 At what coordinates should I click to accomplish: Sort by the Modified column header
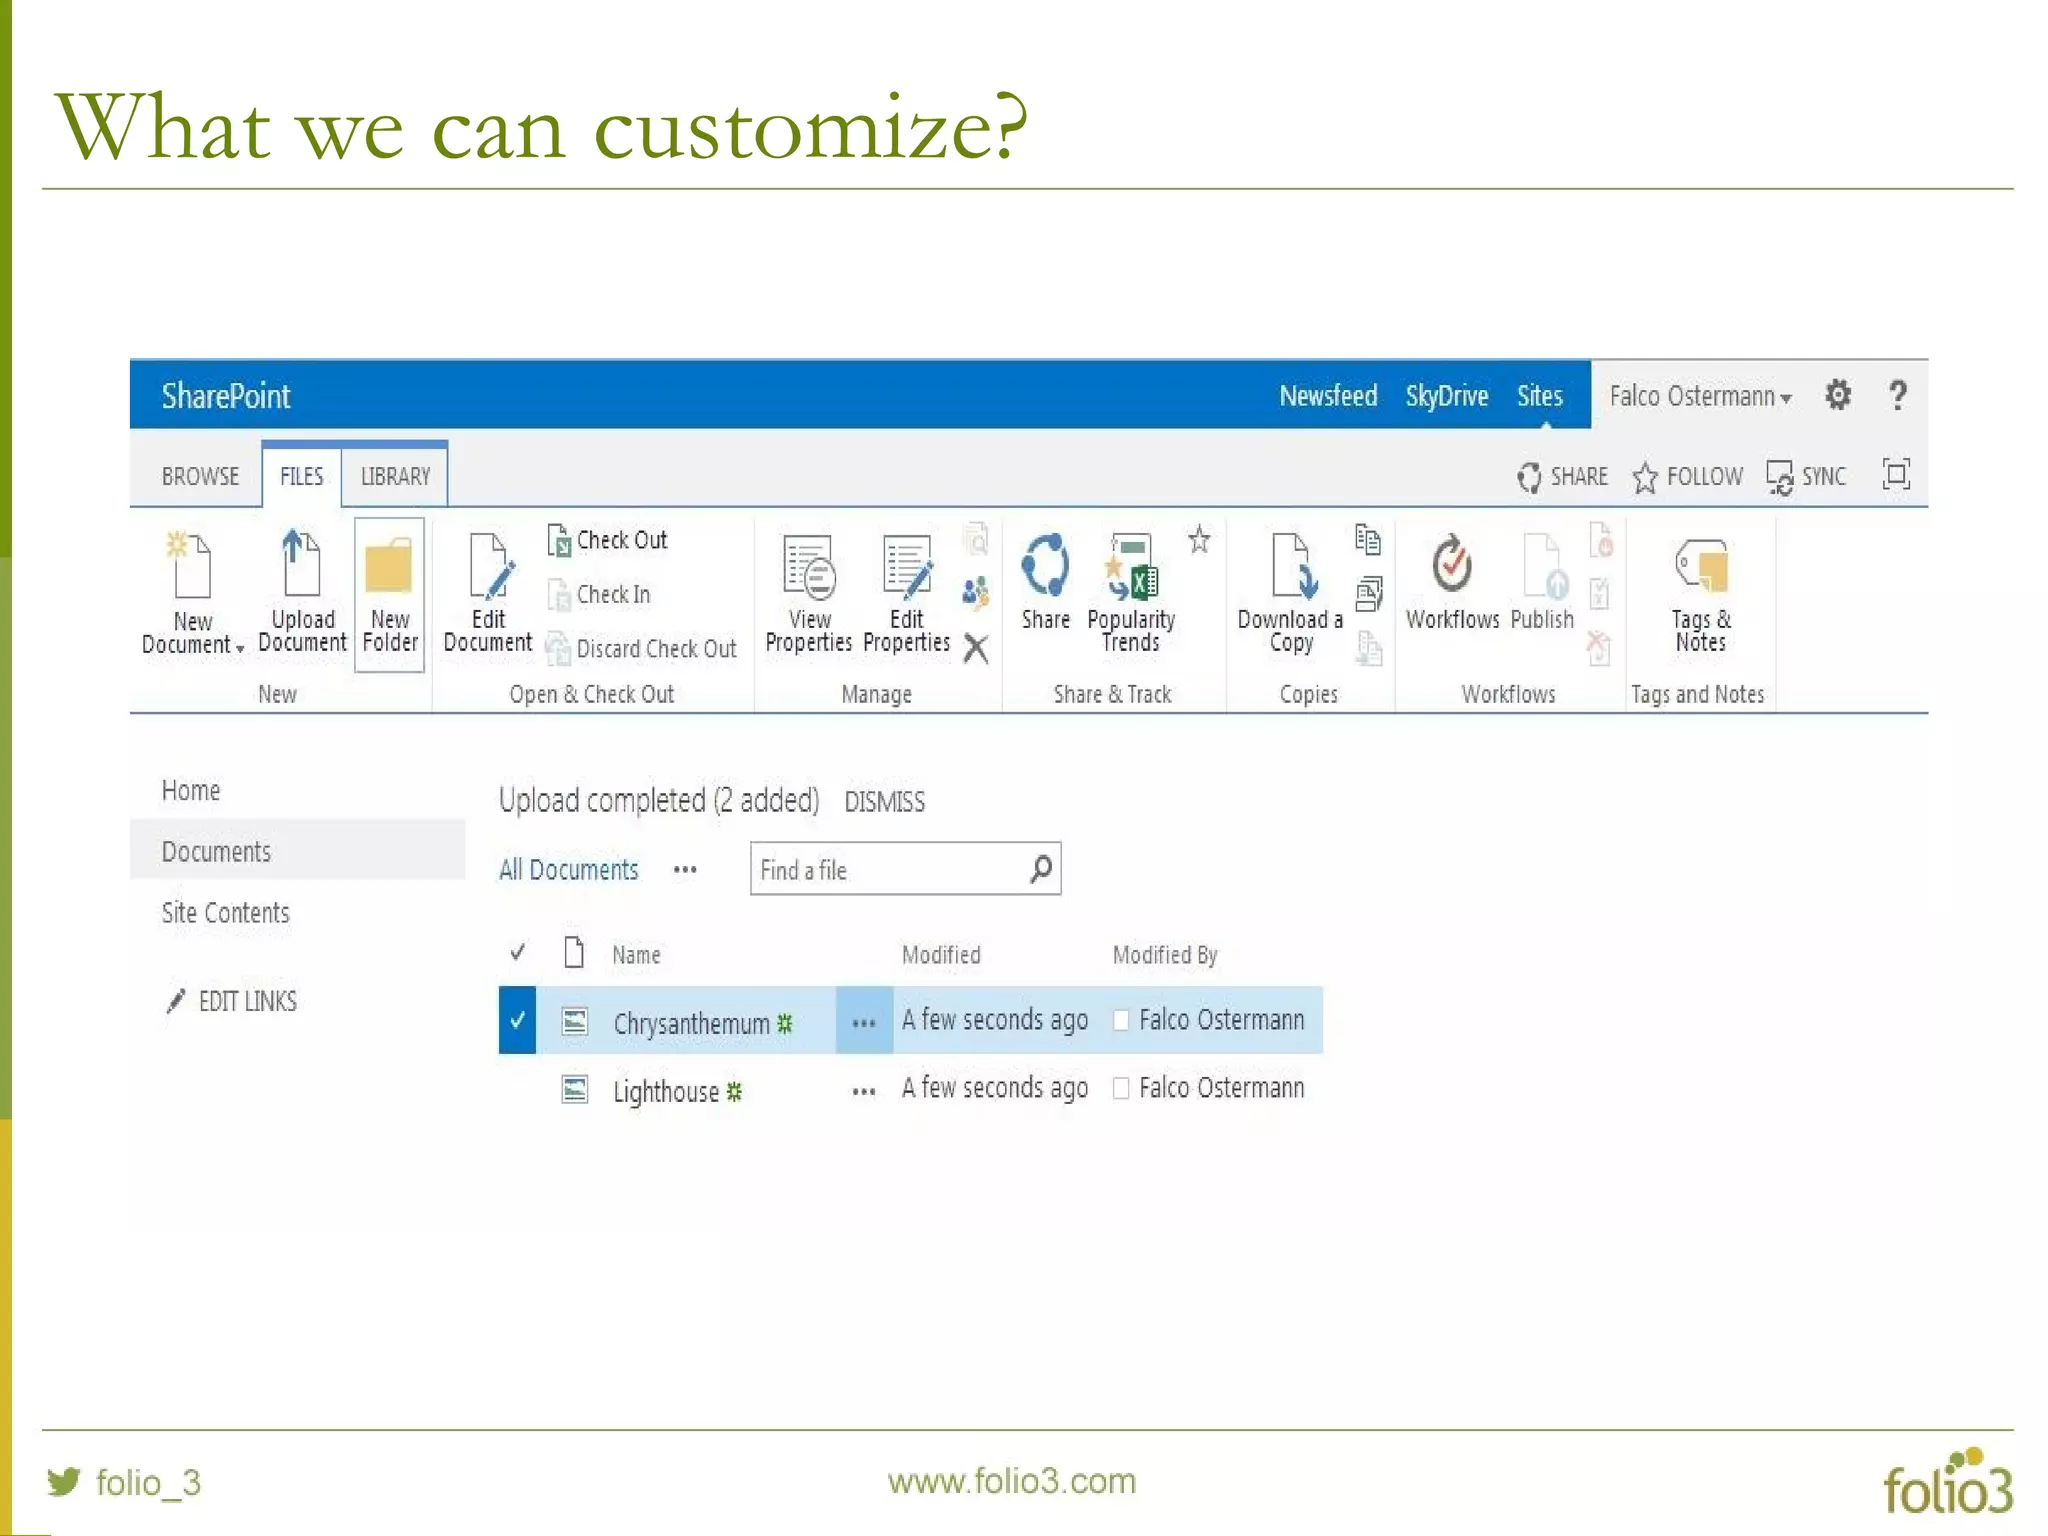(x=941, y=955)
